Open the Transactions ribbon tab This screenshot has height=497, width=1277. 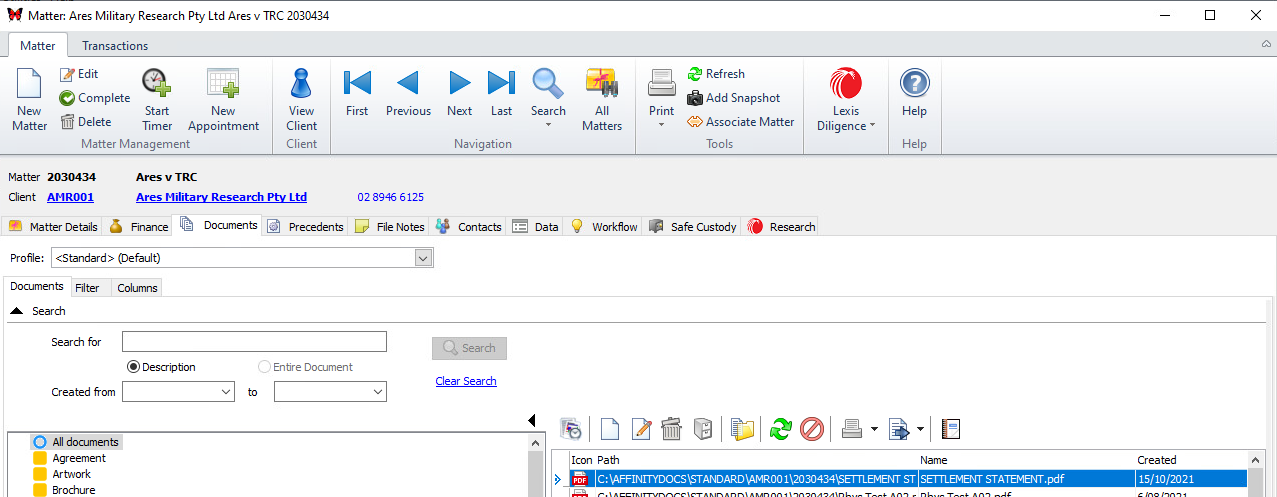115,46
